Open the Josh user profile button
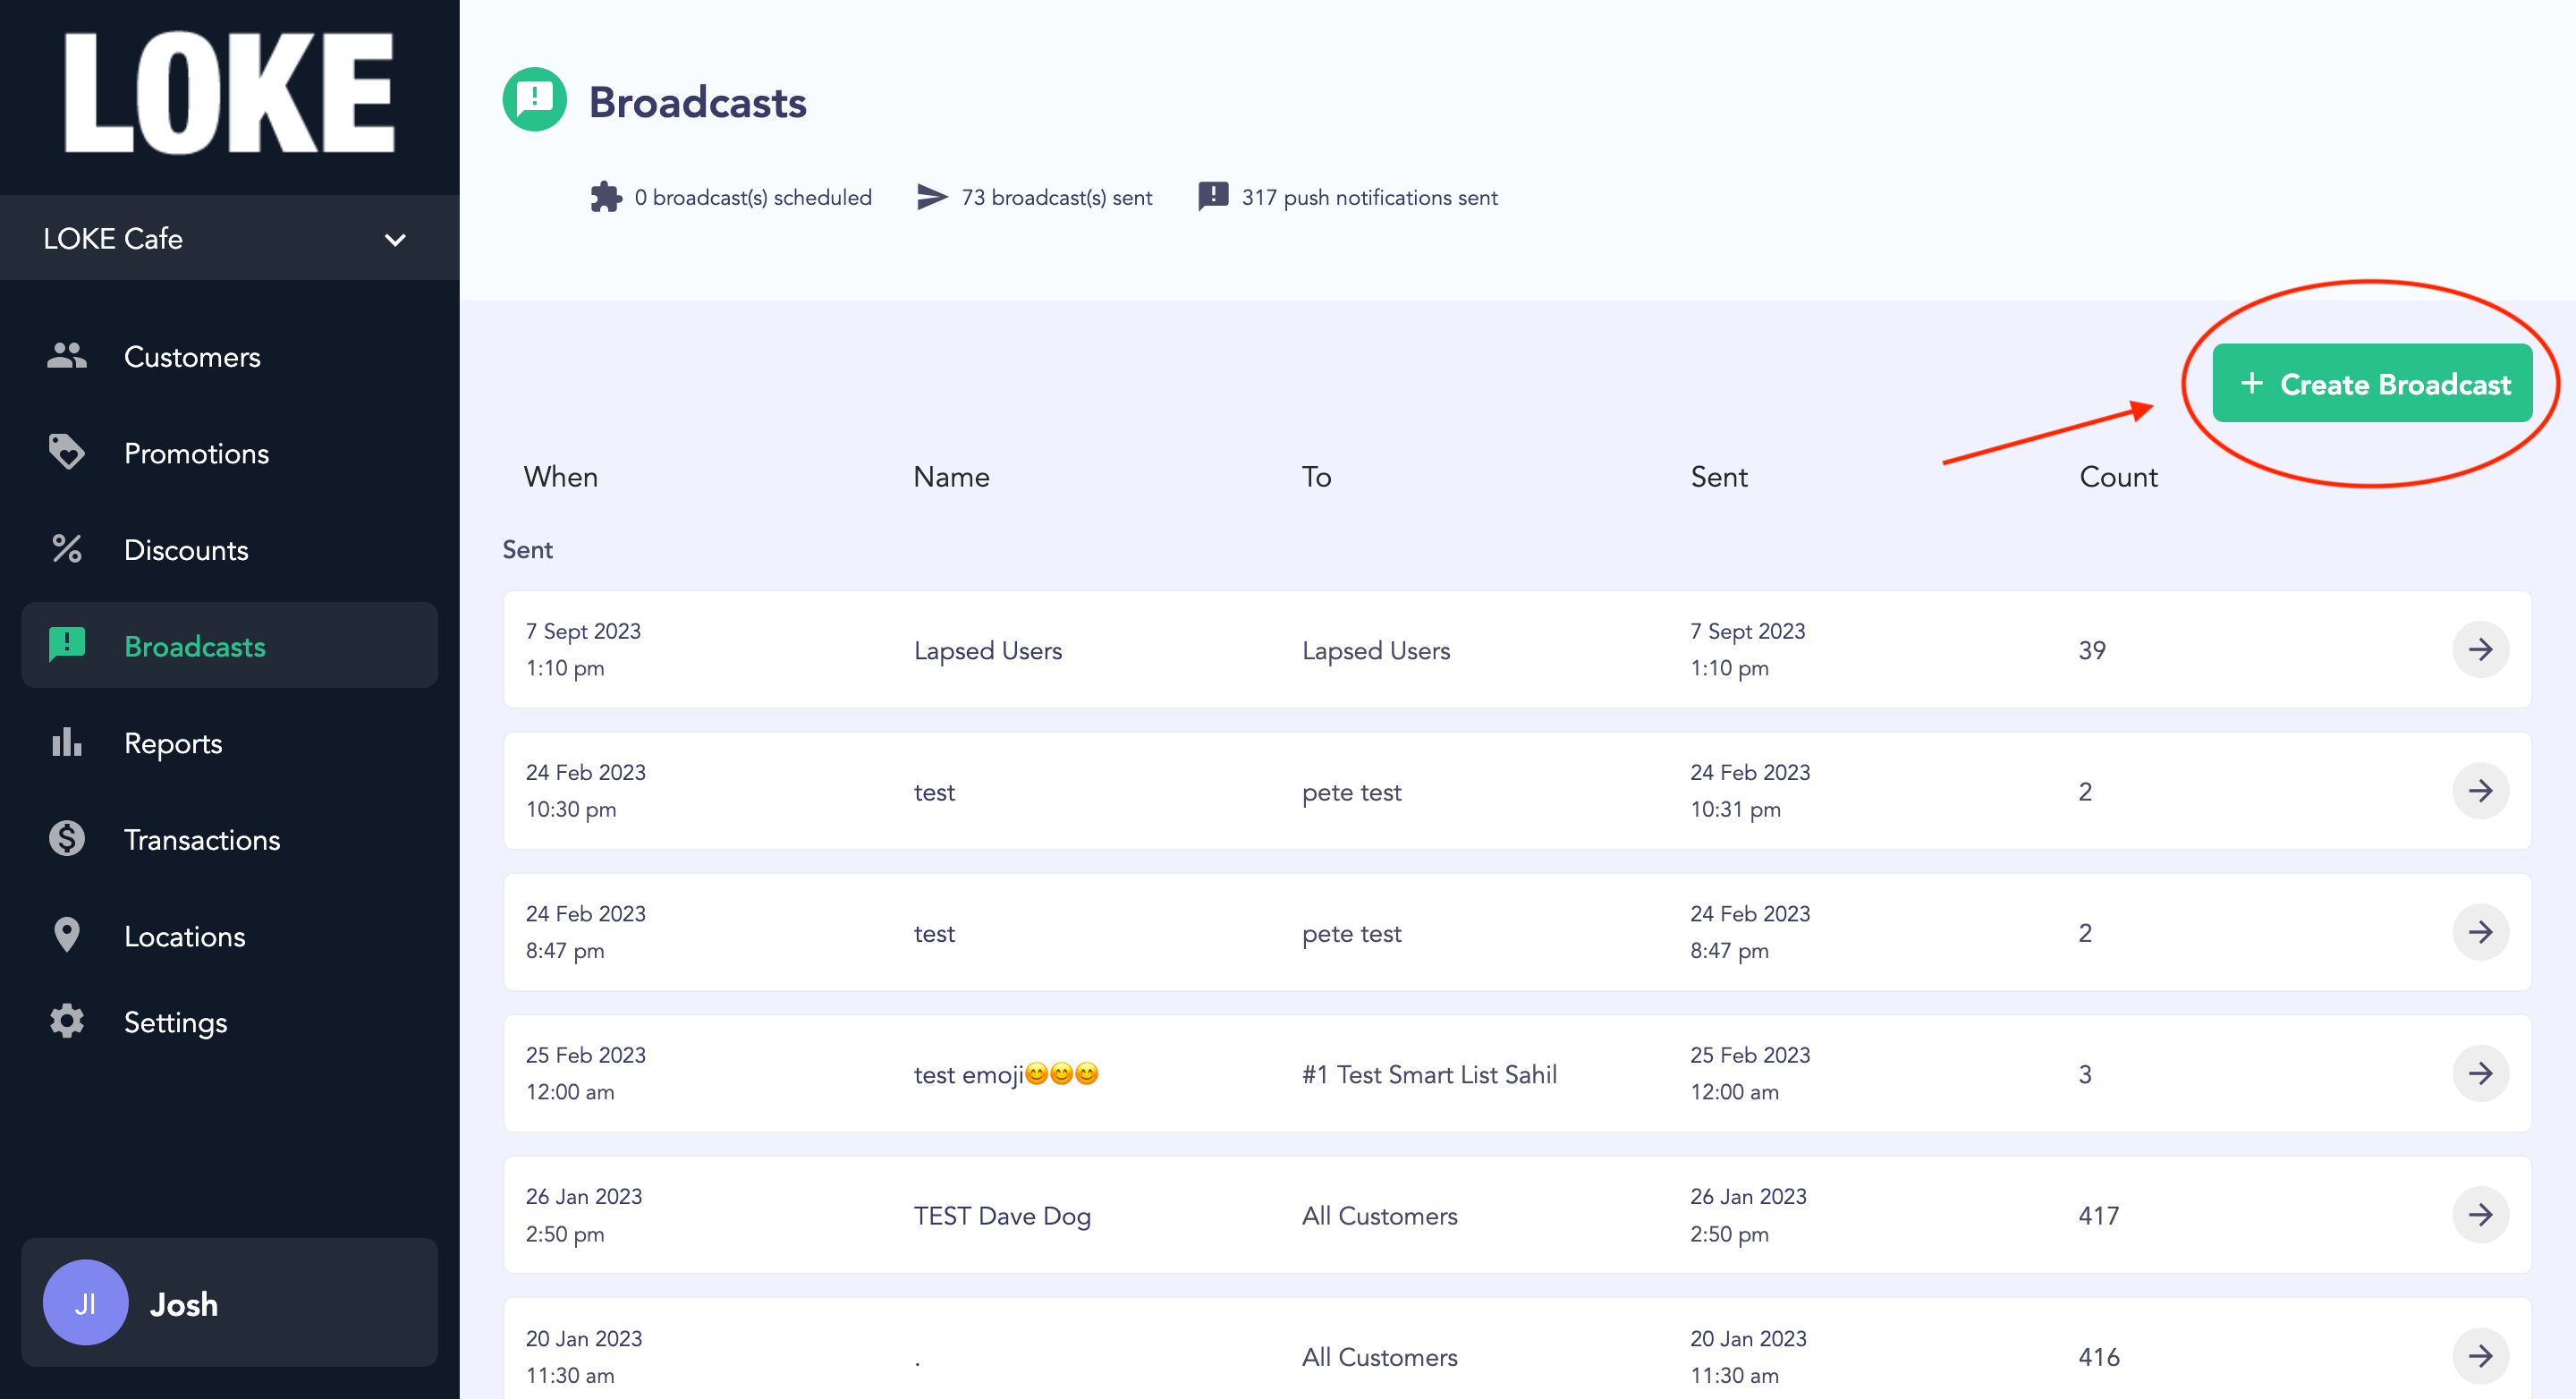This screenshot has width=2576, height=1399. point(230,1303)
